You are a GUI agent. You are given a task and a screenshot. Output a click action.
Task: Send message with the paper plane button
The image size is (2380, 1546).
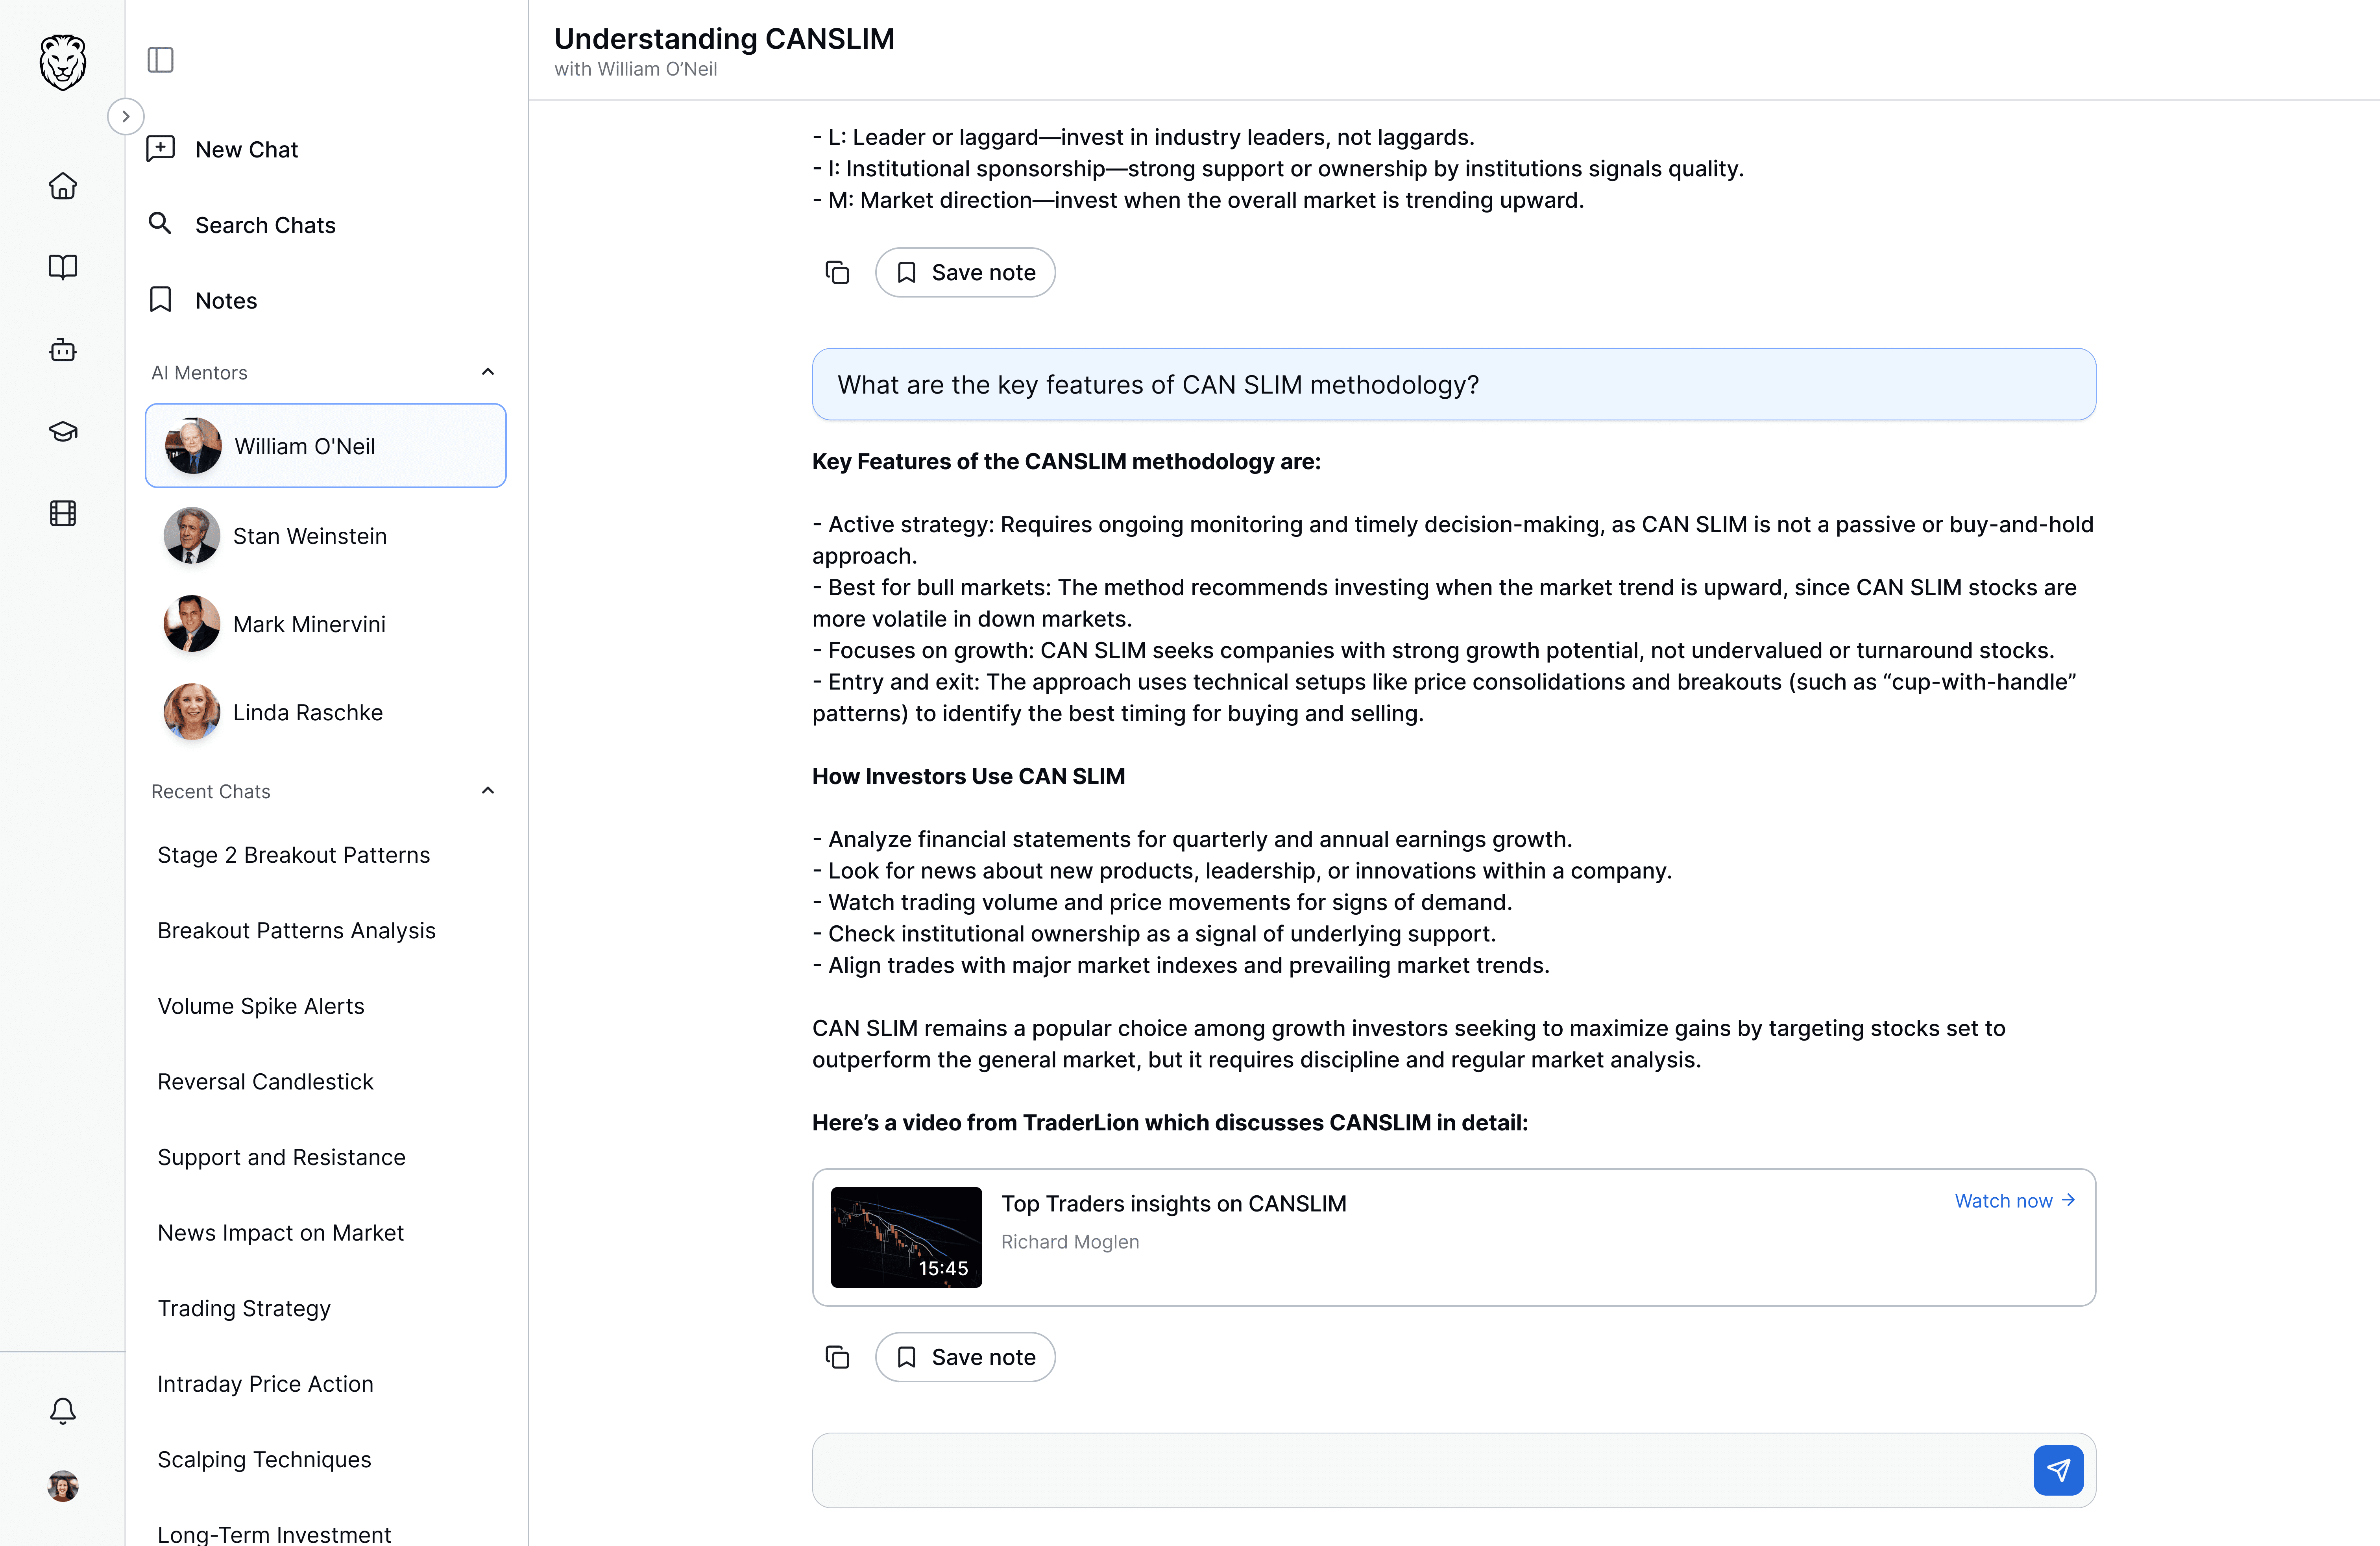point(2058,1470)
